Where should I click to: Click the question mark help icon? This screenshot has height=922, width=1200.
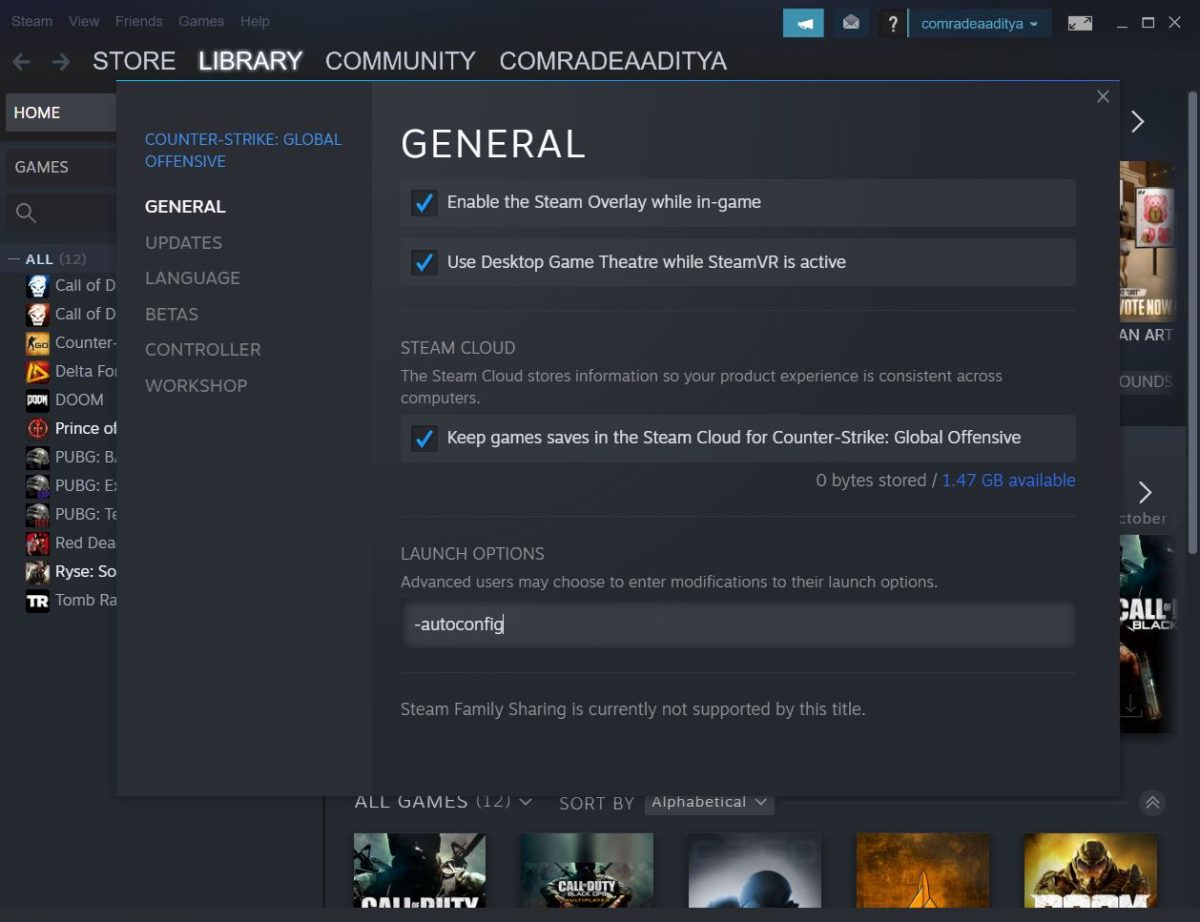coord(893,23)
